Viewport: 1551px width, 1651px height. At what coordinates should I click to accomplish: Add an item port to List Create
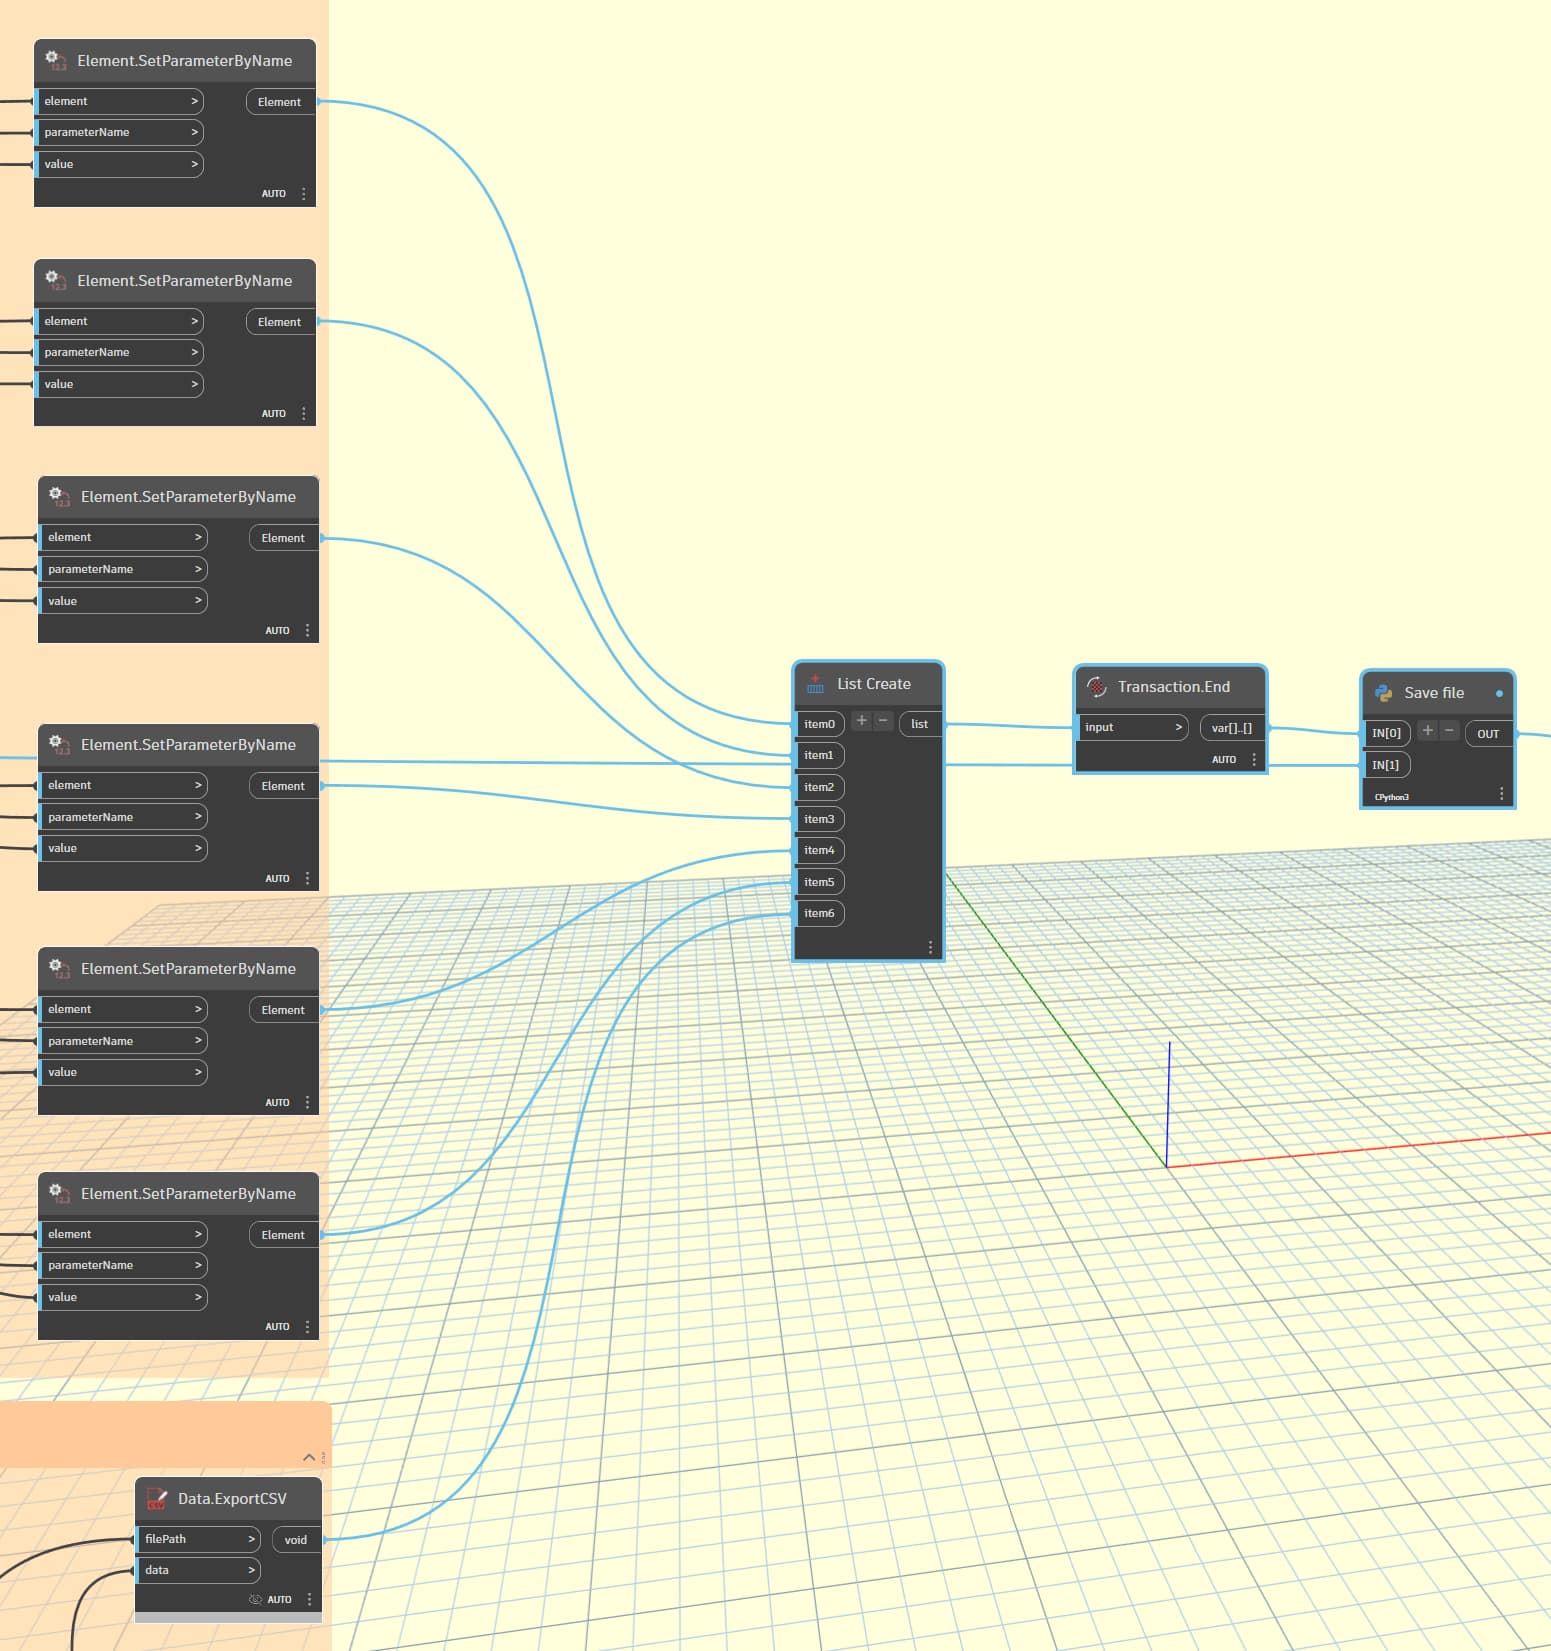click(862, 721)
